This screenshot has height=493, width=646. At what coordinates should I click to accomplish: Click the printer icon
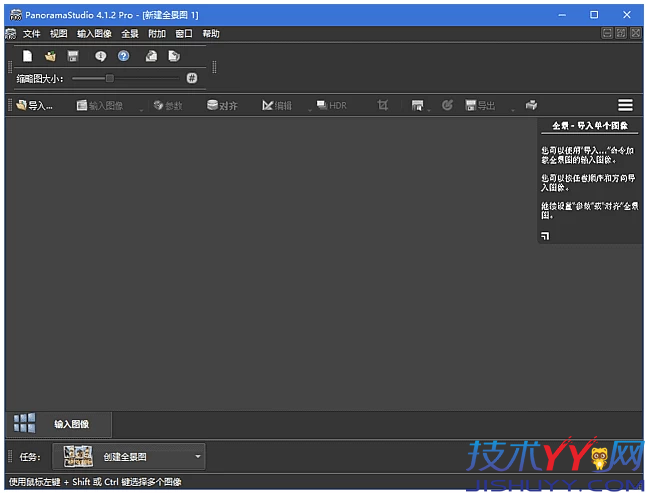[531, 105]
